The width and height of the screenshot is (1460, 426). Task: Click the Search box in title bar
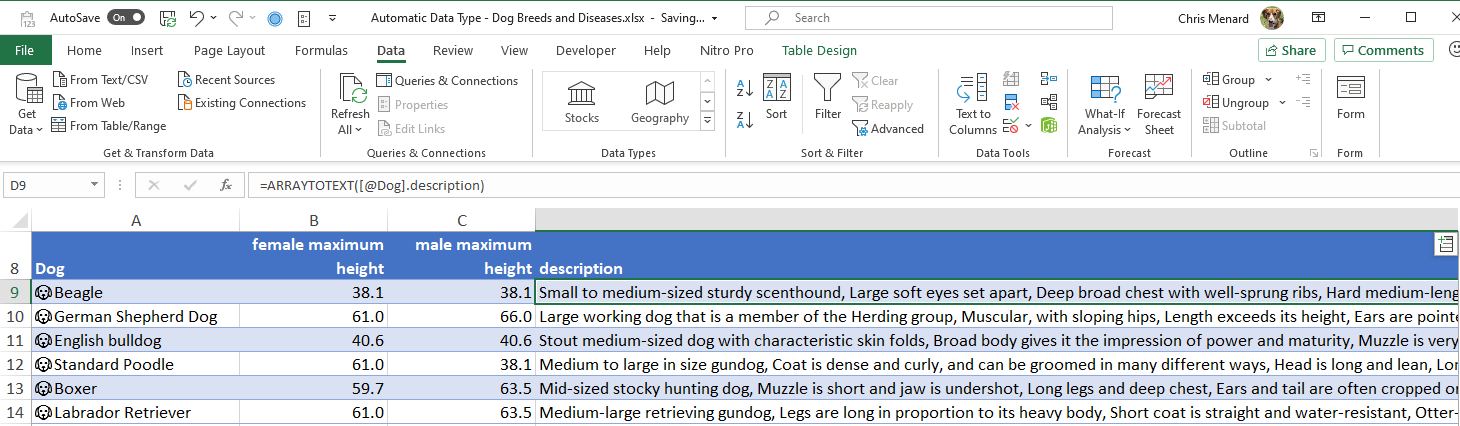tap(928, 18)
